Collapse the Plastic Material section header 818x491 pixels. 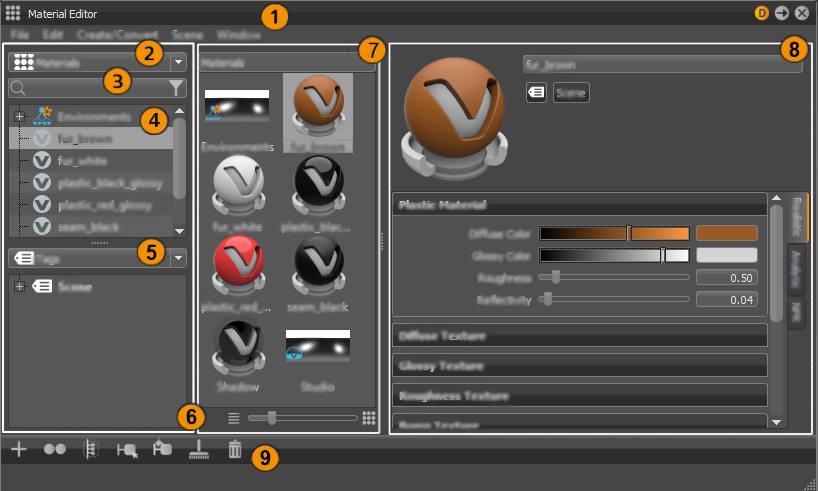[x=580, y=204]
